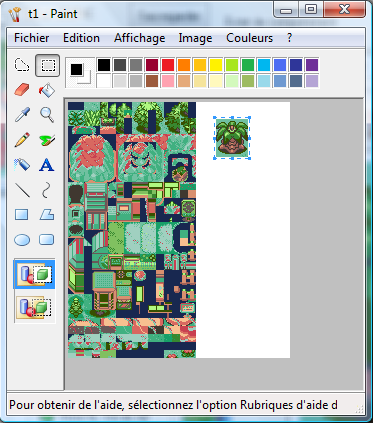Pick the yellow color swatch
This screenshot has height=423, width=373.
(x=216, y=65)
